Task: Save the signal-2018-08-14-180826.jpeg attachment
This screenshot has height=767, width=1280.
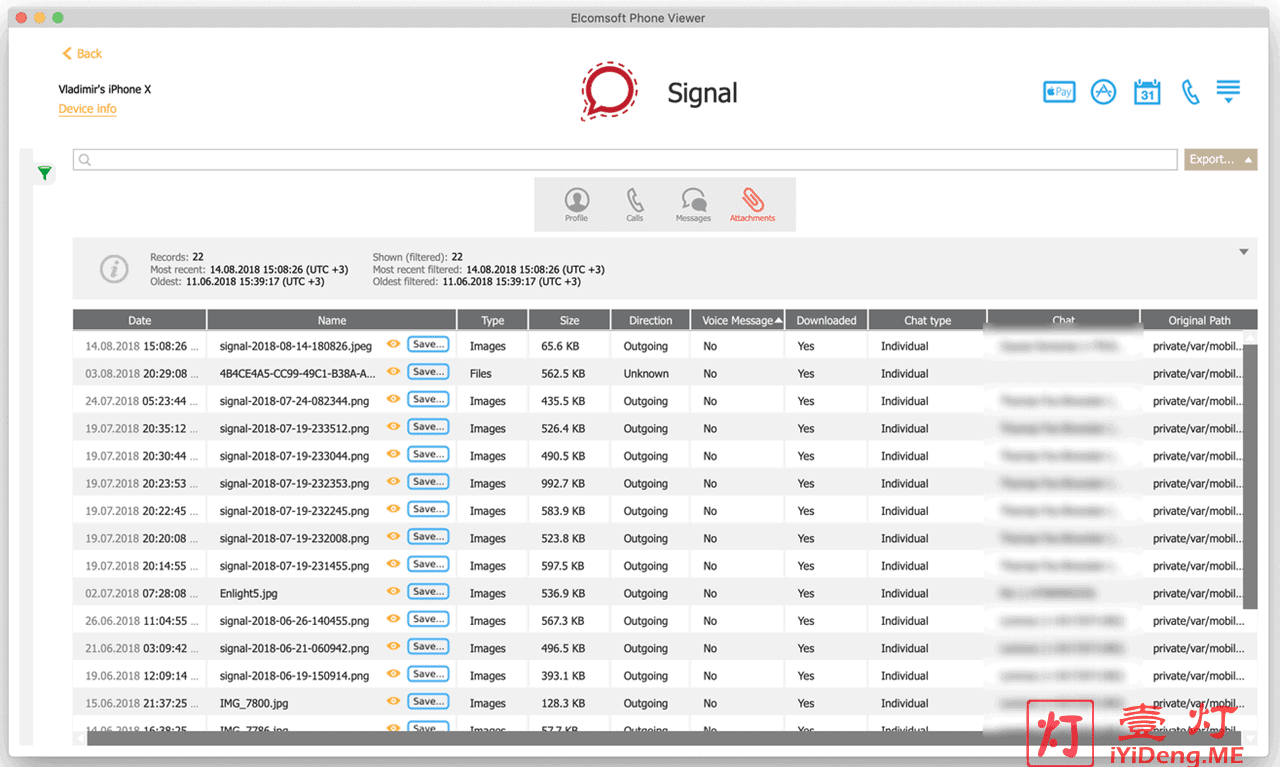Action: coord(428,344)
